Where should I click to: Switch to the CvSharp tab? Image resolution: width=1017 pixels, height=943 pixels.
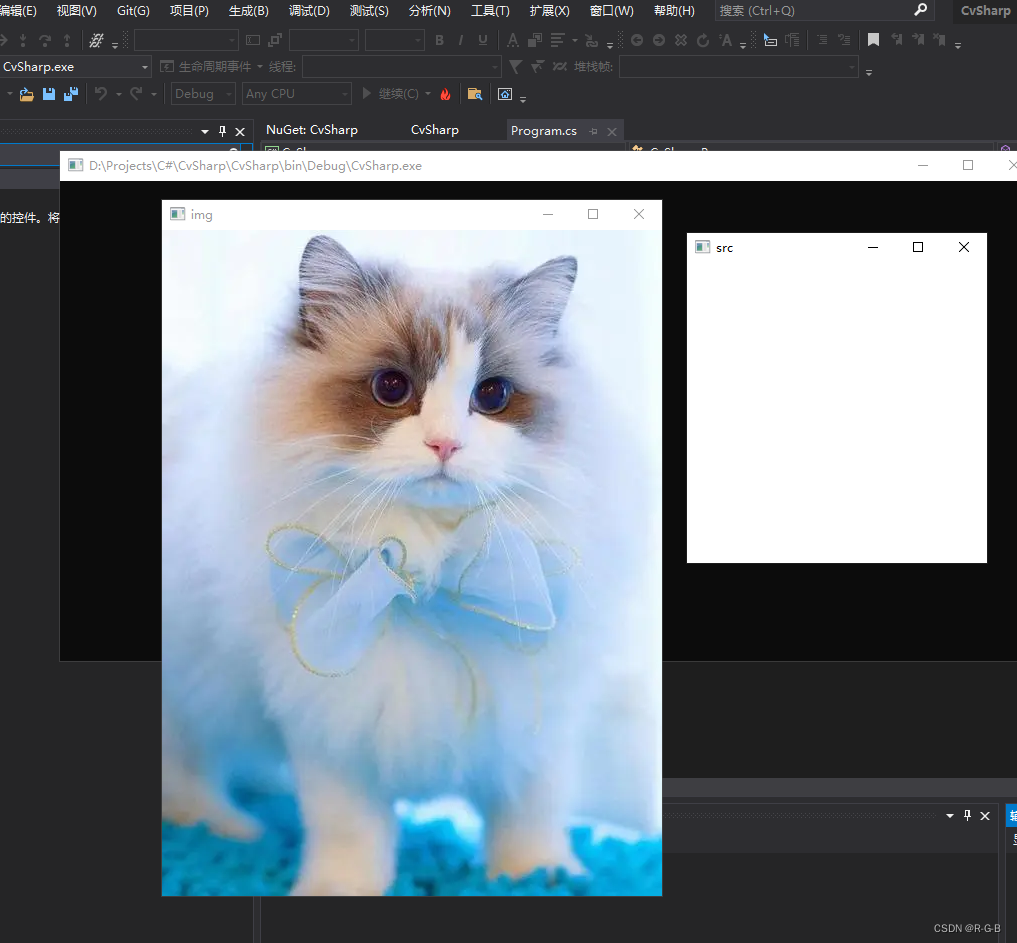[x=435, y=130]
